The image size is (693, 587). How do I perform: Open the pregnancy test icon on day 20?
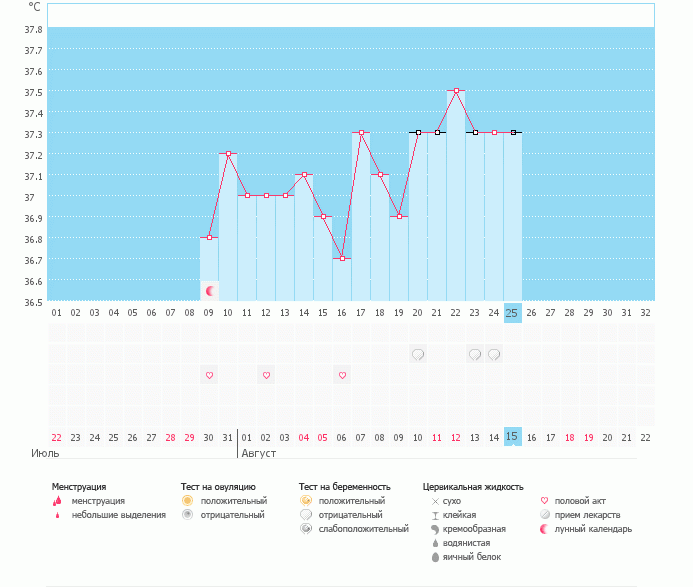(x=418, y=354)
